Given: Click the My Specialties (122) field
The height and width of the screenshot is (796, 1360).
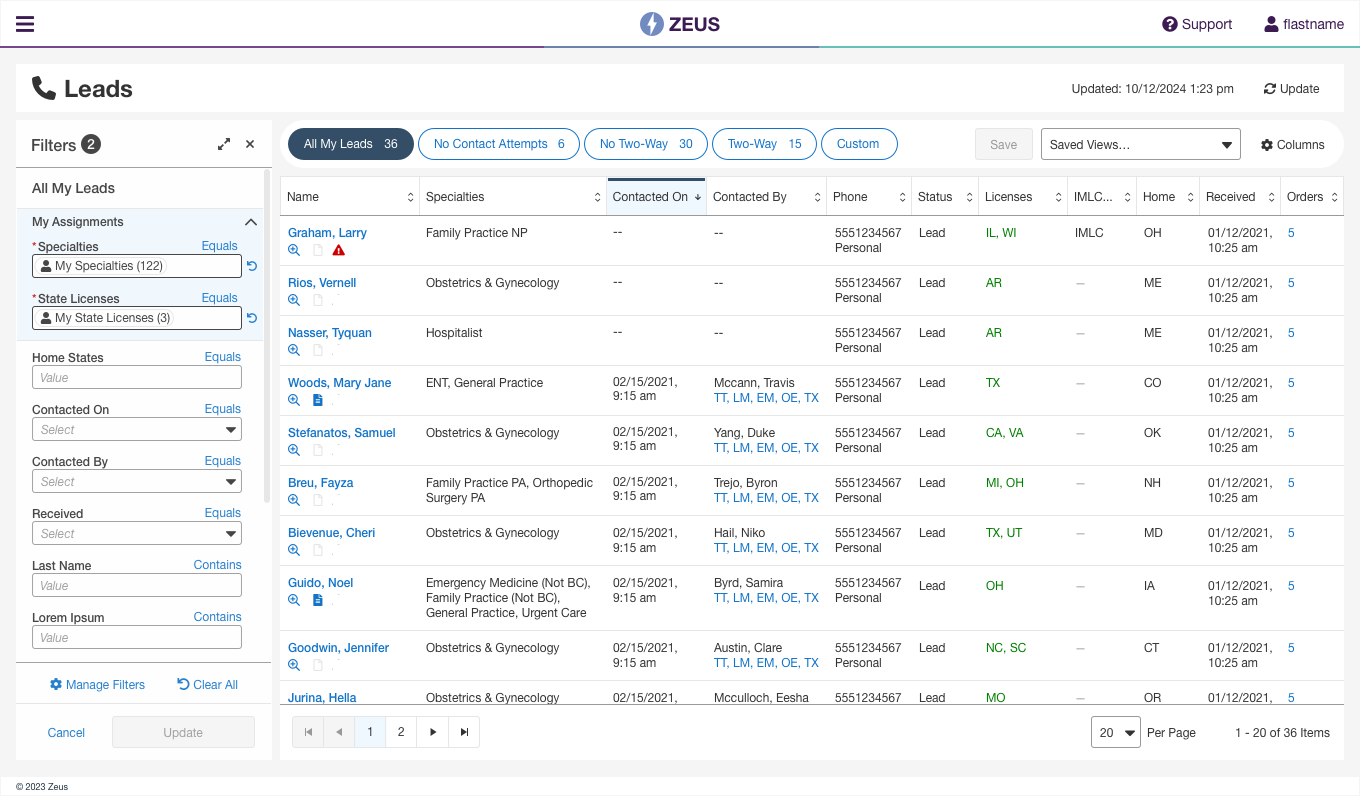Looking at the screenshot, I should click(x=137, y=266).
